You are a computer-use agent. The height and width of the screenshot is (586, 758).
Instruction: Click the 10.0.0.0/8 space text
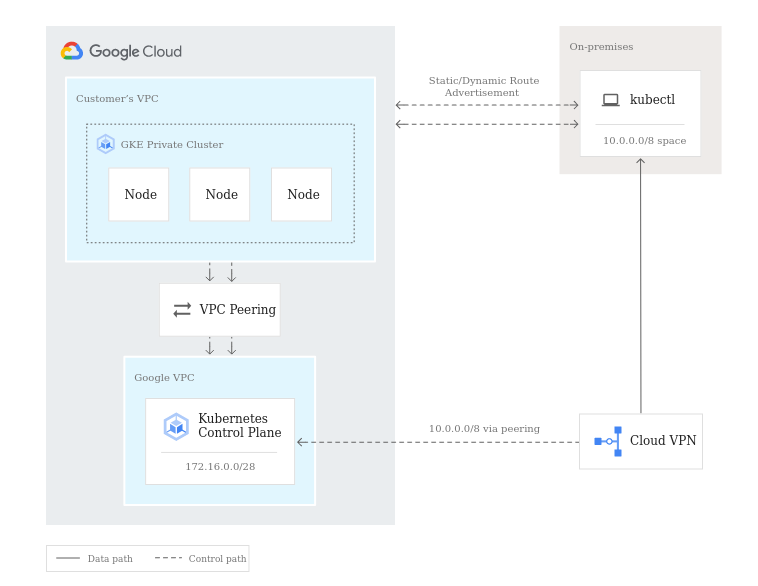(644, 141)
